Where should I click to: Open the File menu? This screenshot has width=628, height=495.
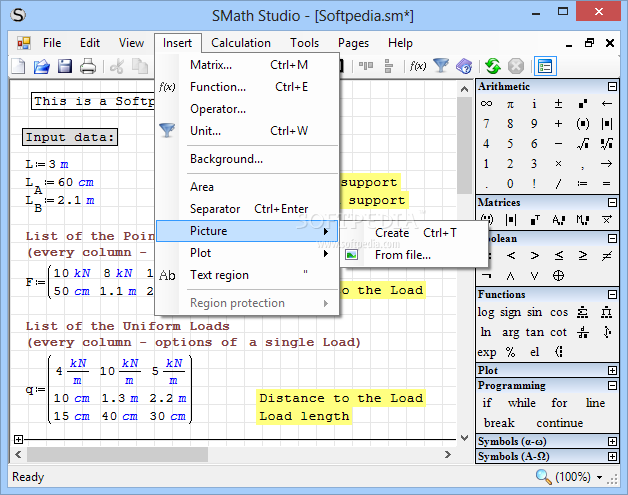click(x=52, y=43)
